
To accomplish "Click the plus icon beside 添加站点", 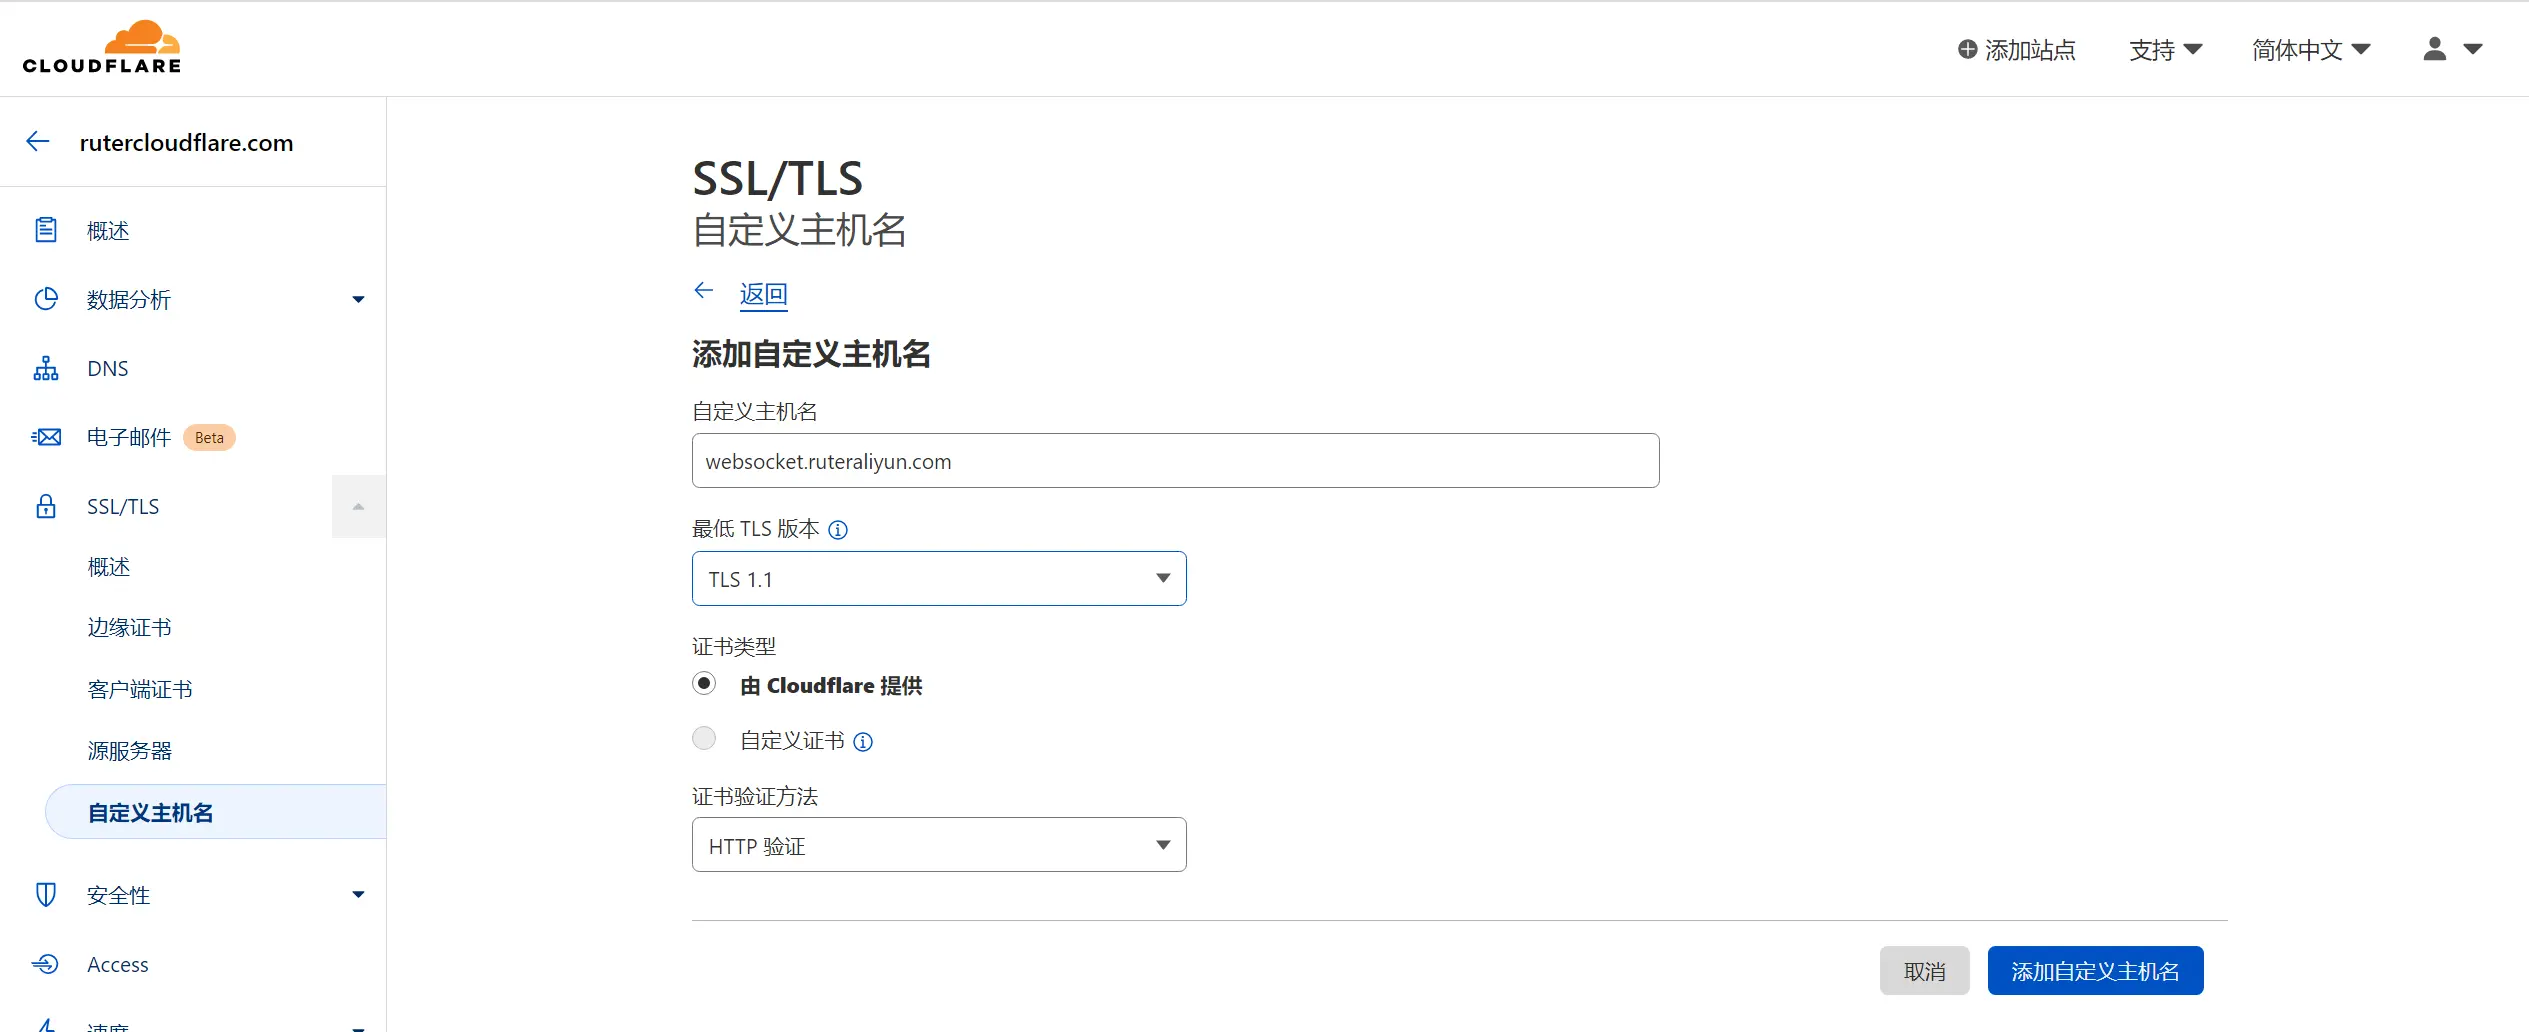I will (x=1967, y=49).
